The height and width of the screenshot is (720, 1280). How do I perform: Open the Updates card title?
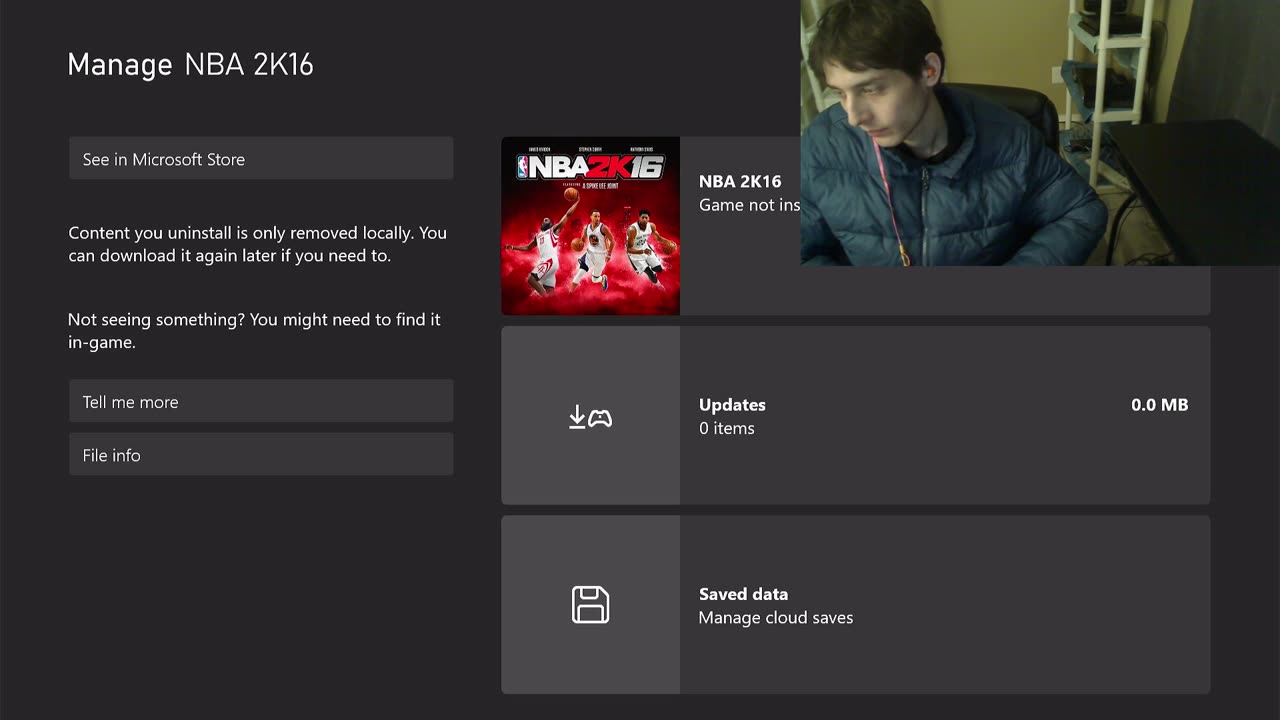click(732, 405)
